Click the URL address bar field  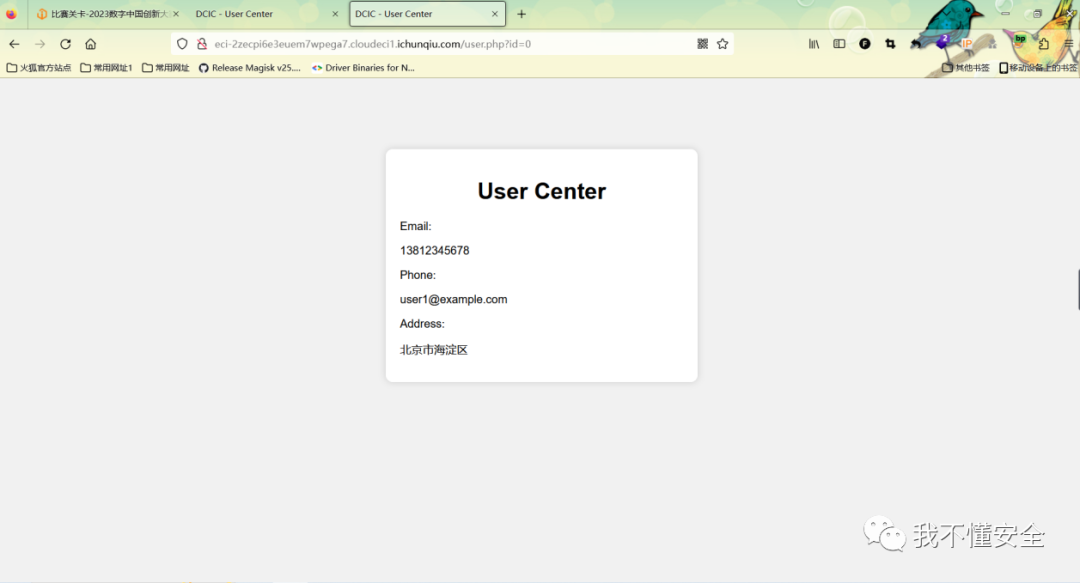tap(450, 44)
